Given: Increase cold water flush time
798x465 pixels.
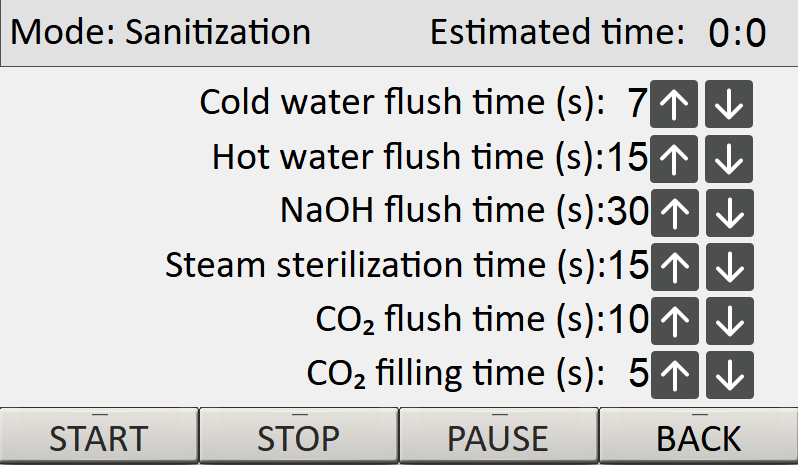Looking at the screenshot, I should click(675, 104).
